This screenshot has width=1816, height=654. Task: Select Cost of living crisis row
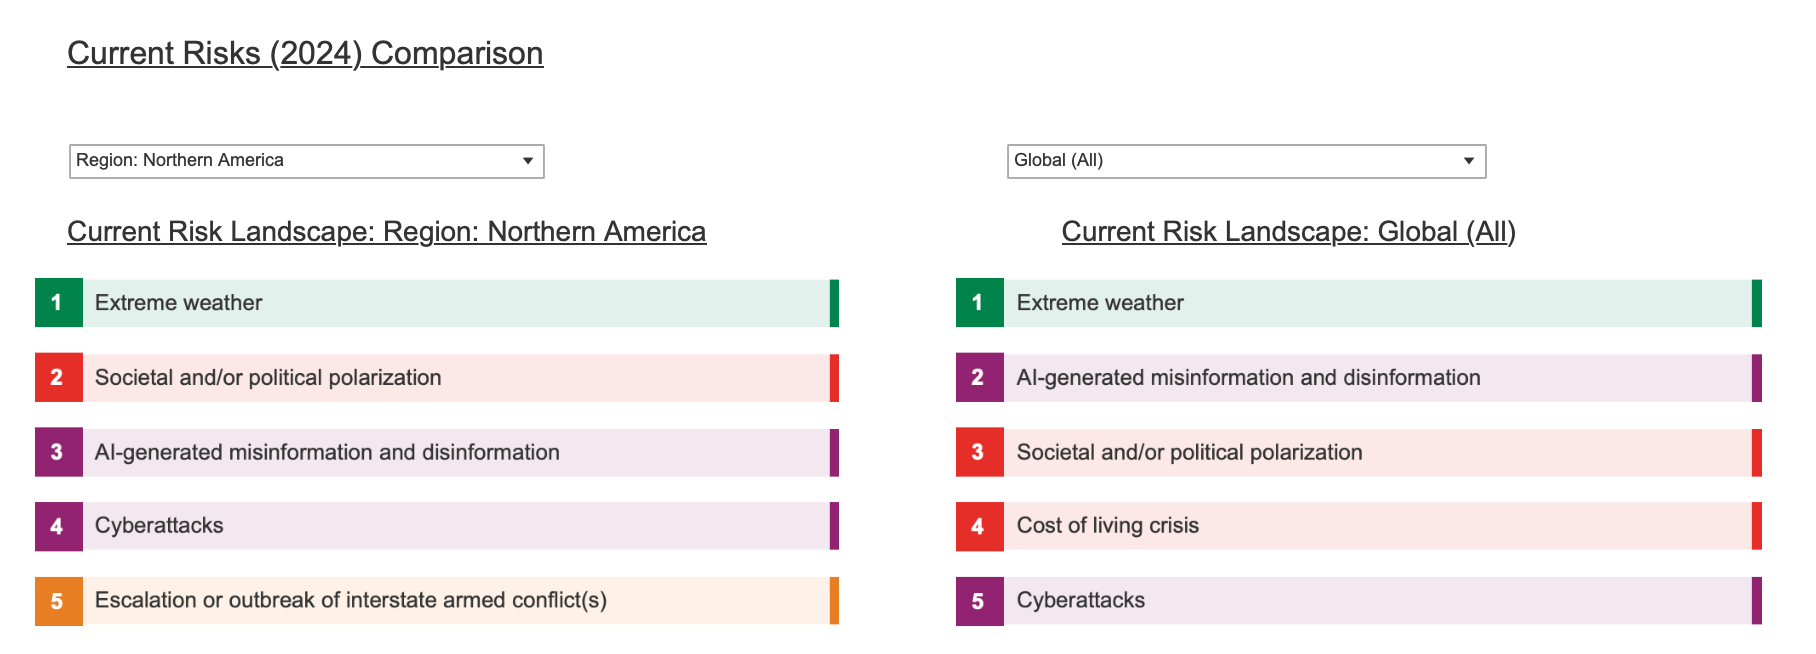[1359, 526]
